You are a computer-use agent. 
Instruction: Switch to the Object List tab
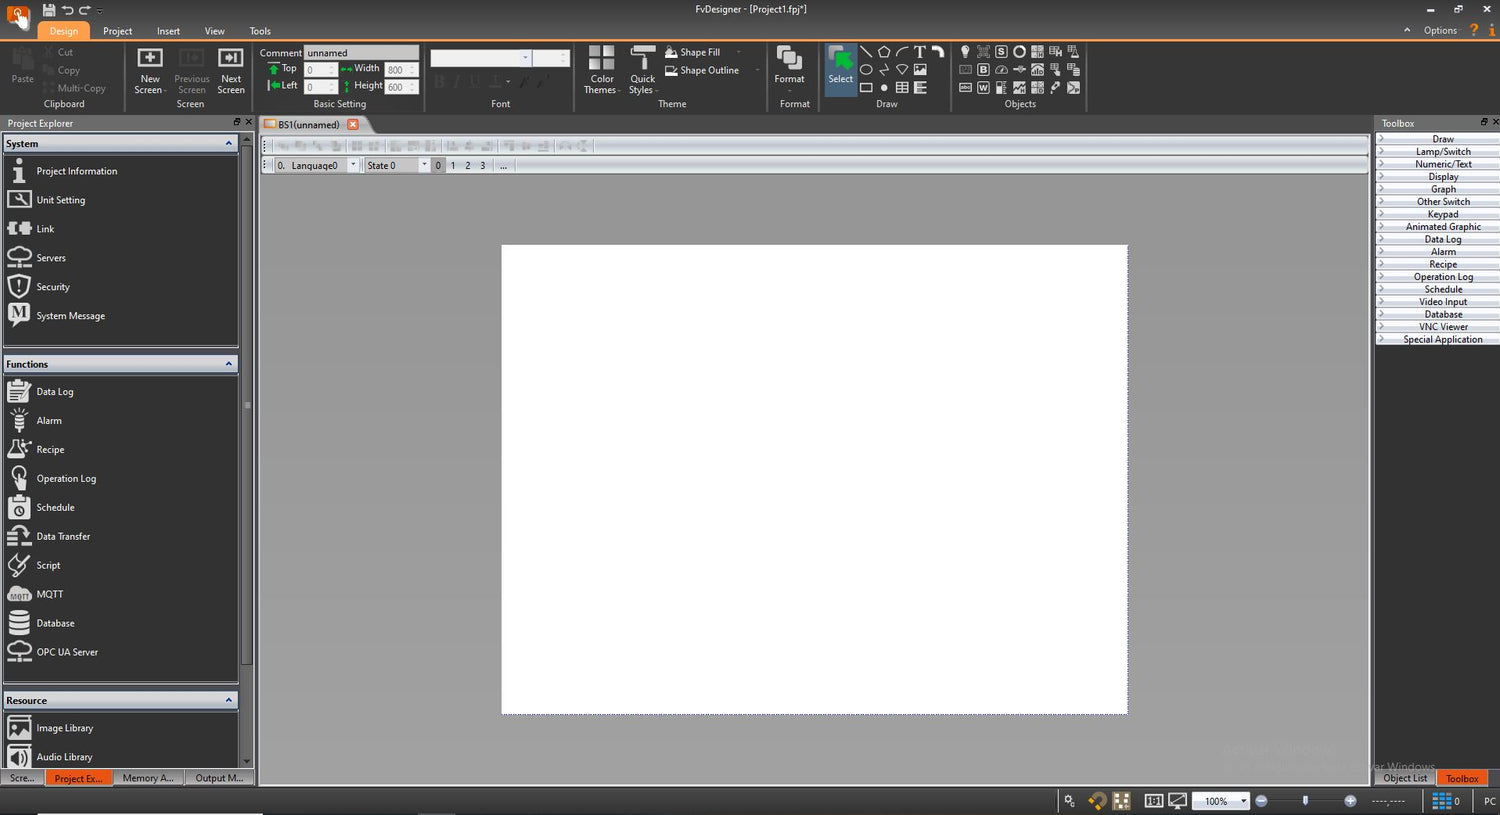(x=1405, y=778)
